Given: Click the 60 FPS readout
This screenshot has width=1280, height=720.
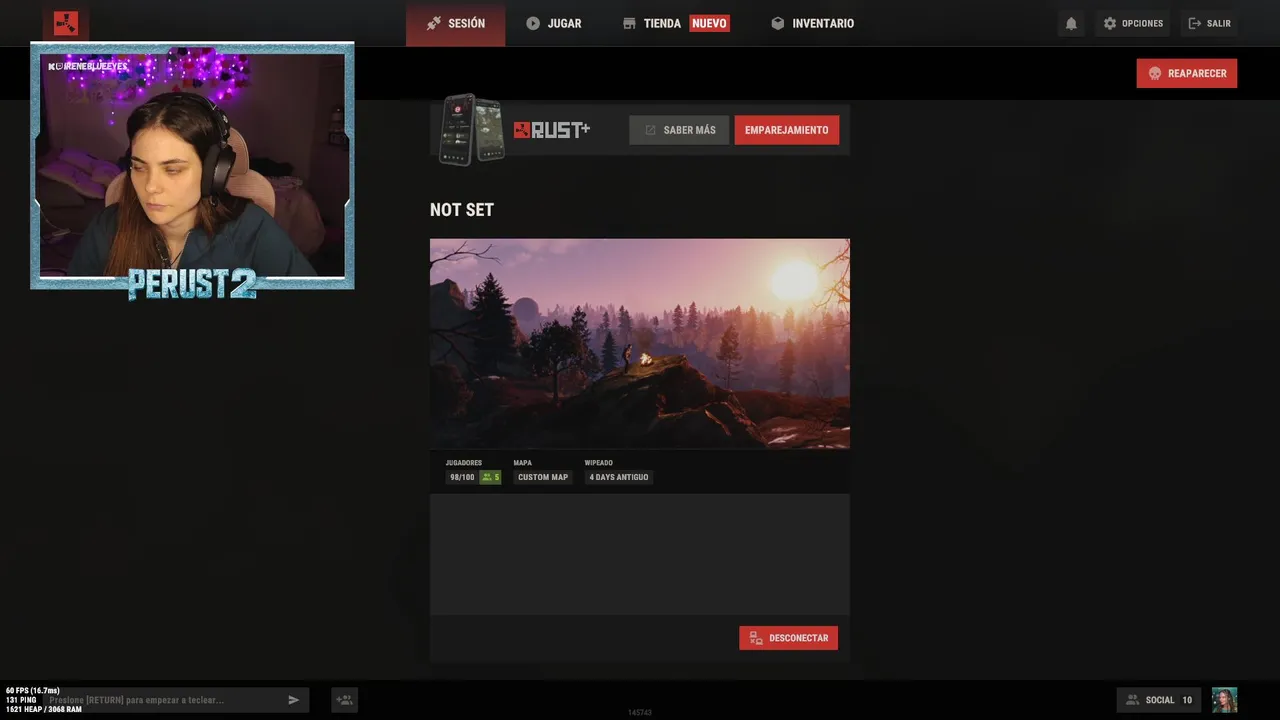Looking at the screenshot, I should tap(33, 691).
